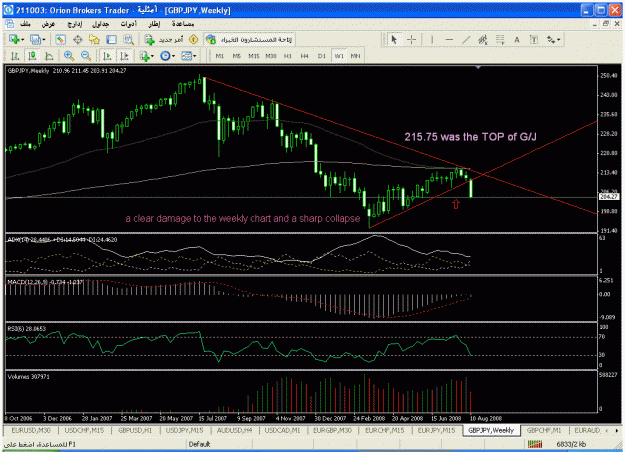The width and height of the screenshot is (625, 452).
Task: Open the Tools menu (أدوات)
Action: tap(128, 24)
